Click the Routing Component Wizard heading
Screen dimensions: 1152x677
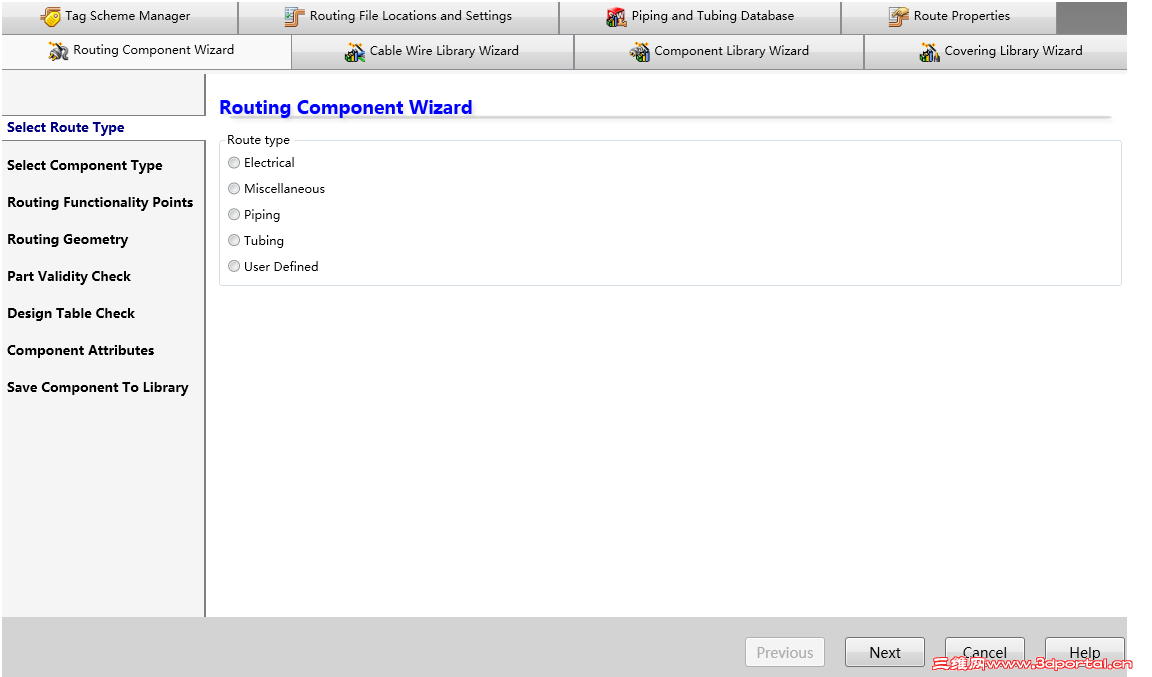(345, 107)
